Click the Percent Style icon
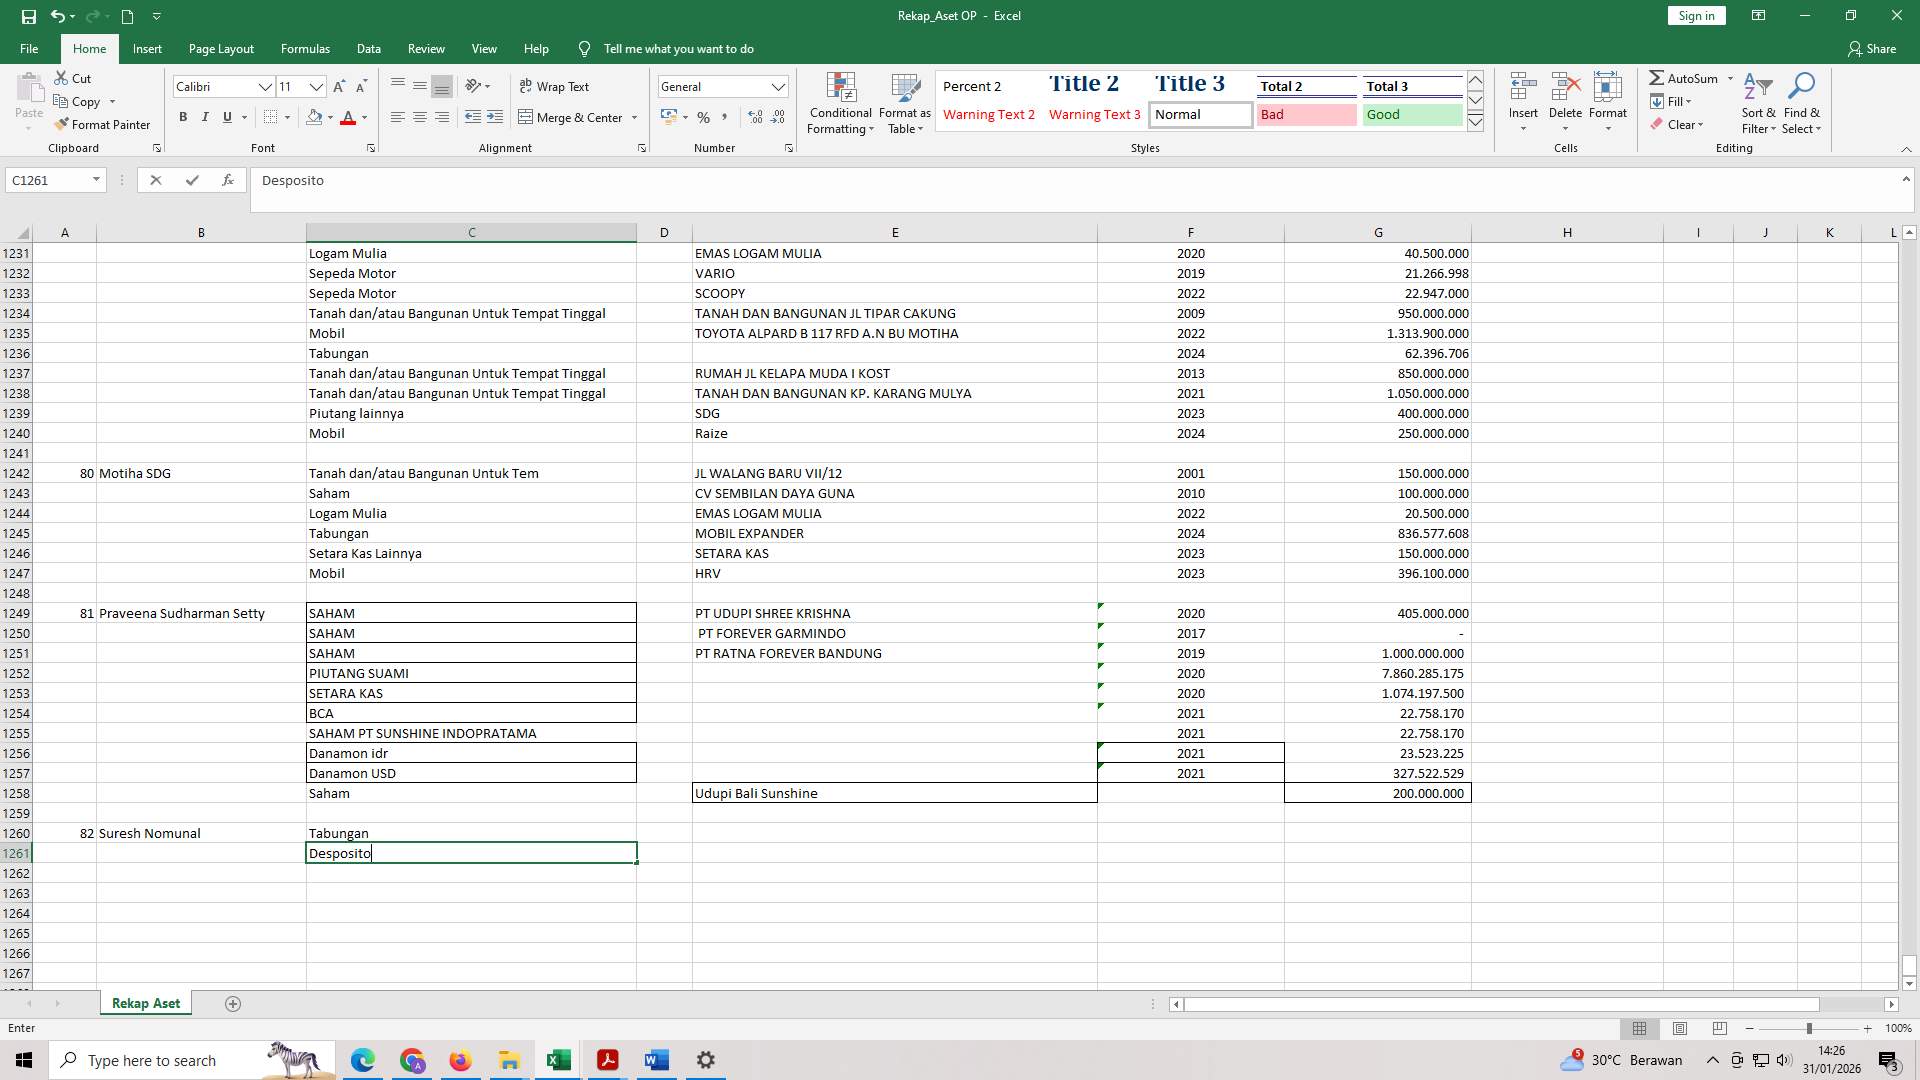1920x1080 pixels. click(x=704, y=117)
